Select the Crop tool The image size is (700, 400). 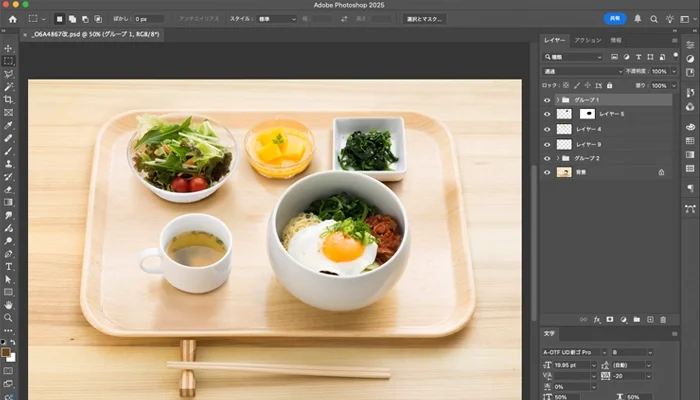[x=8, y=100]
